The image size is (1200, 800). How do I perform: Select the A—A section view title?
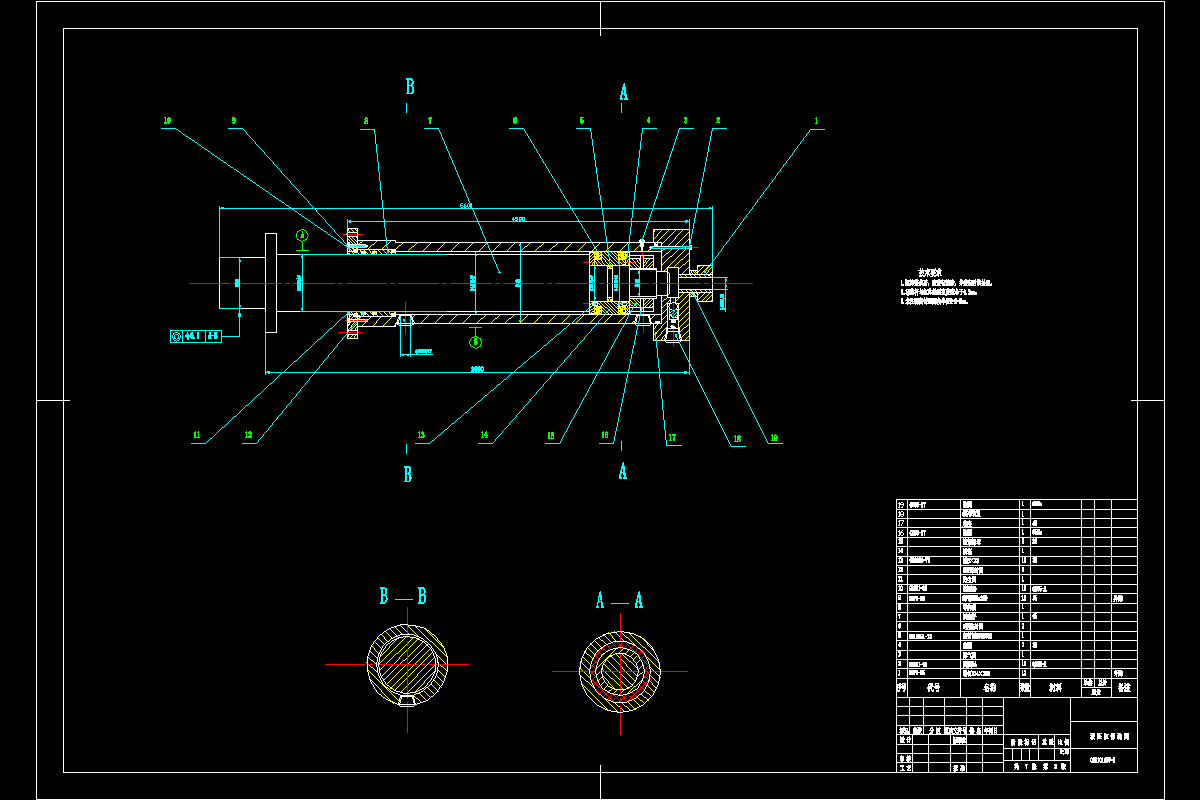point(619,600)
